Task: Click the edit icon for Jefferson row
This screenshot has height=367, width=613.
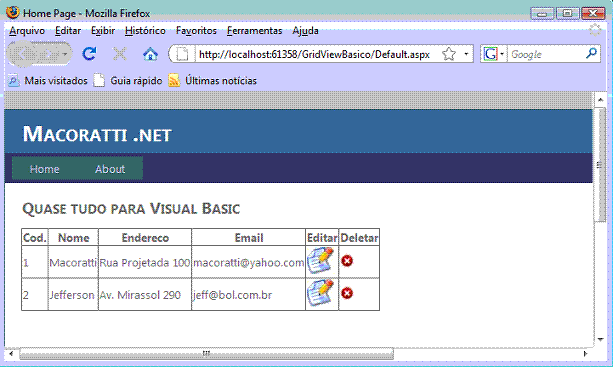Action: click(x=321, y=293)
